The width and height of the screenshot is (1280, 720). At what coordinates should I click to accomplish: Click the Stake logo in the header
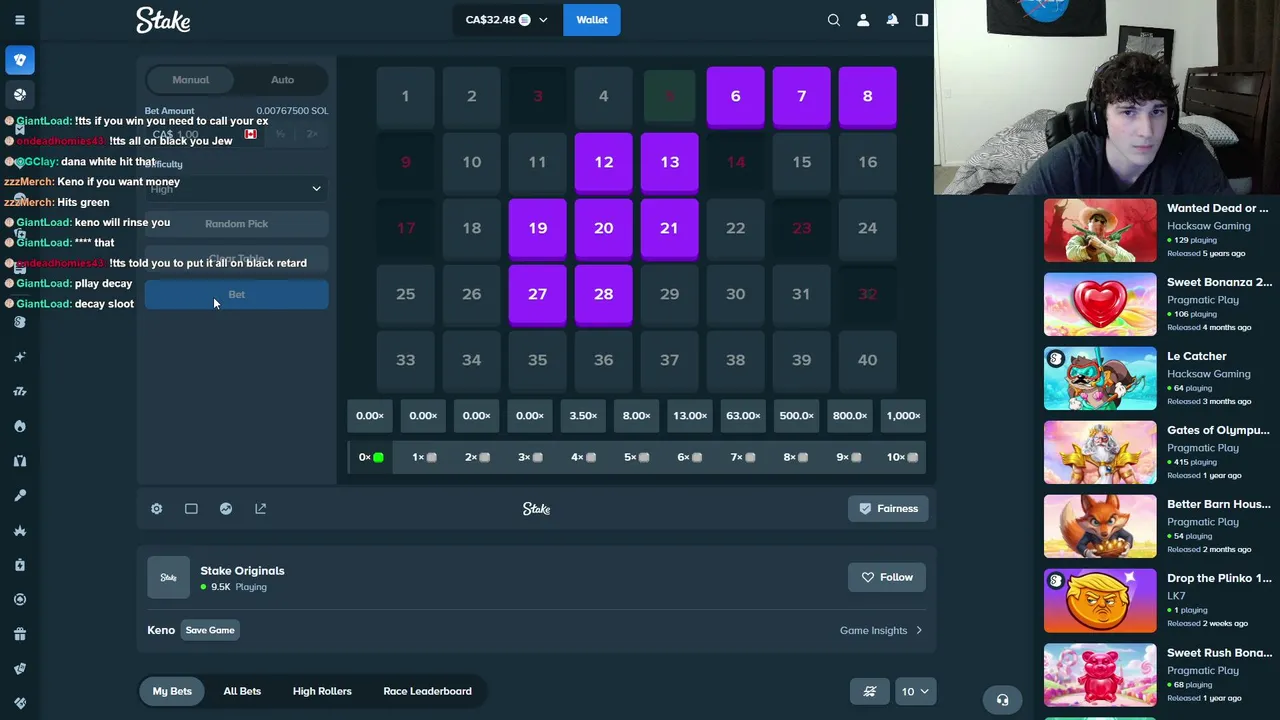pyautogui.click(x=163, y=20)
